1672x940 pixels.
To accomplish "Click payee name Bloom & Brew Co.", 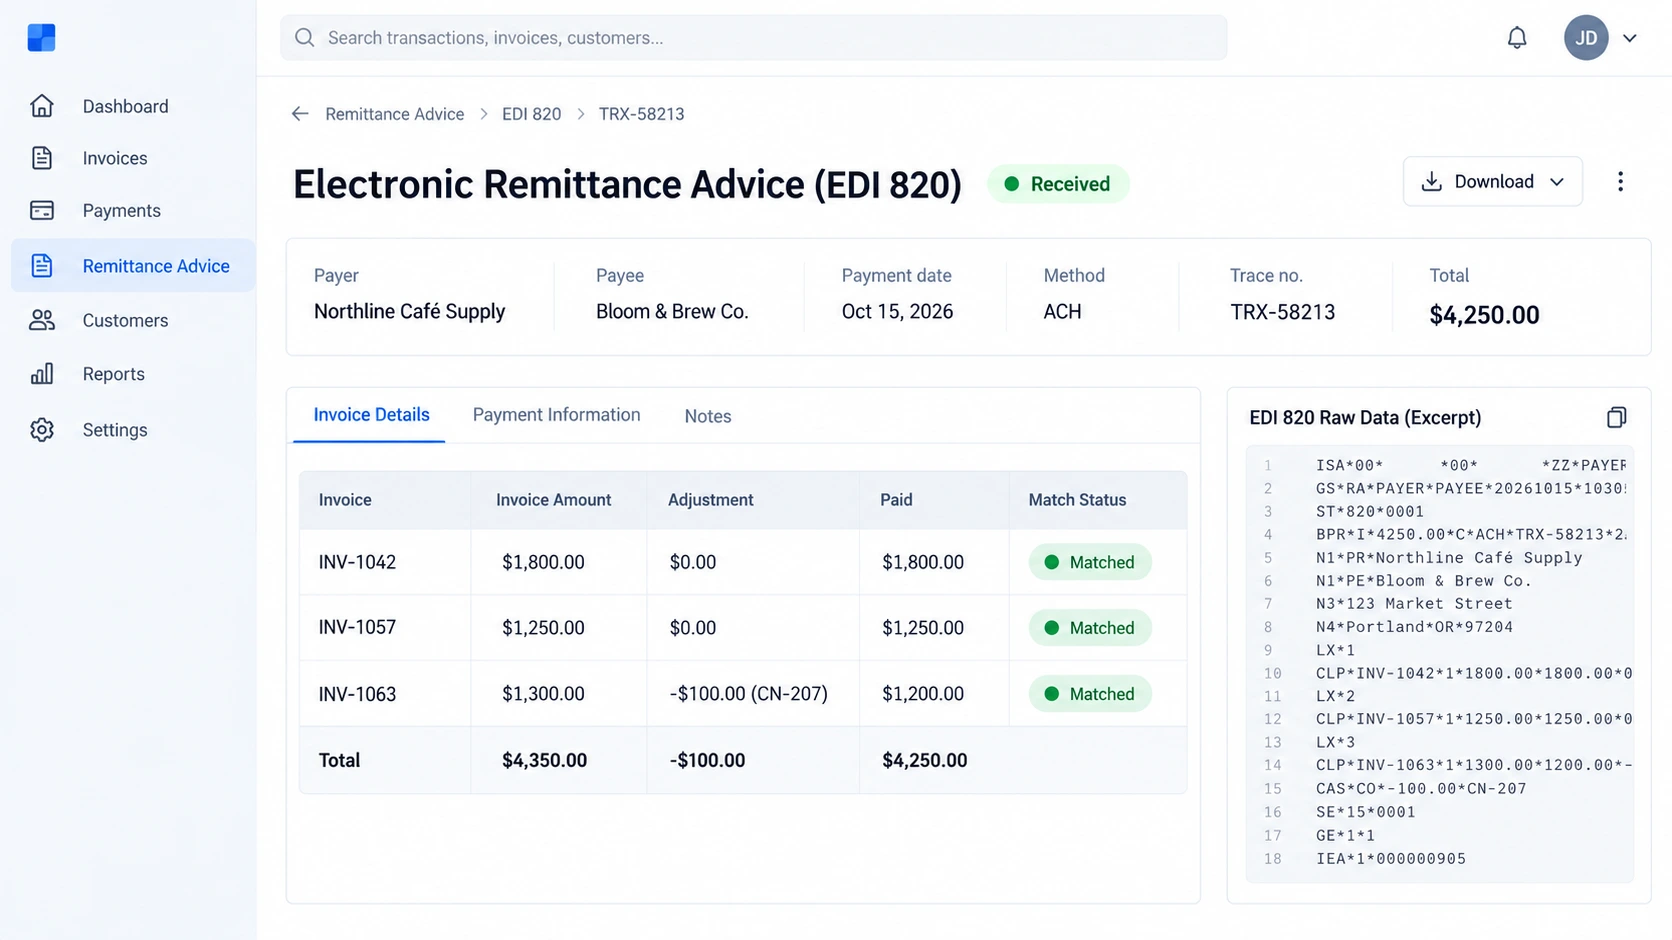I will click(672, 311).
